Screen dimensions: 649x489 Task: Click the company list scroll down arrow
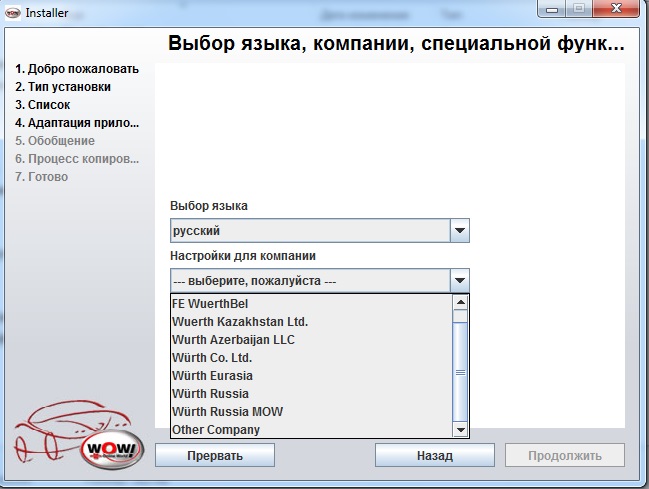pyautogui.click(x=460, y=430)
